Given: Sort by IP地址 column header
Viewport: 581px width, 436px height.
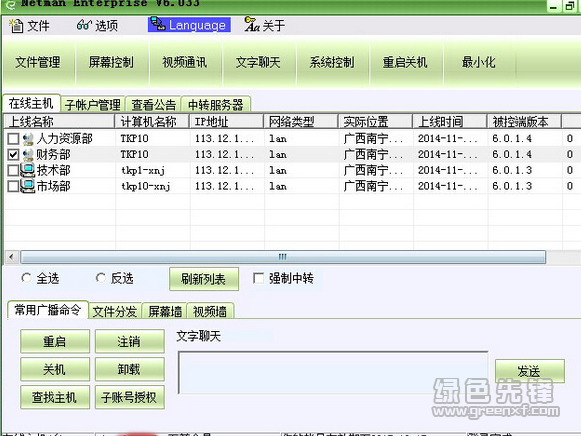Looking at the screenshot, I should 227,122.
